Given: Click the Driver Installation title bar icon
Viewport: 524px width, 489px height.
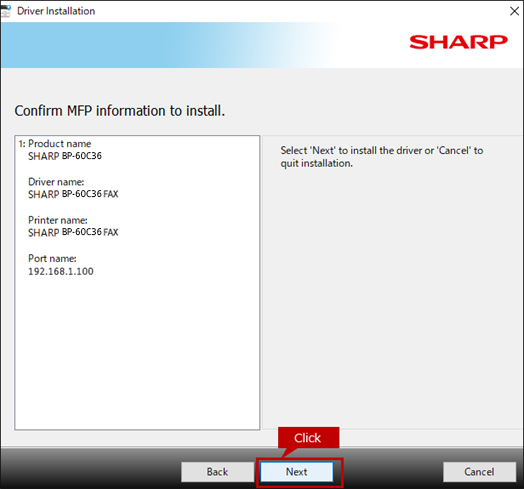Looking at the screenshot, I should pyautogui.click(x=5, y=11).
